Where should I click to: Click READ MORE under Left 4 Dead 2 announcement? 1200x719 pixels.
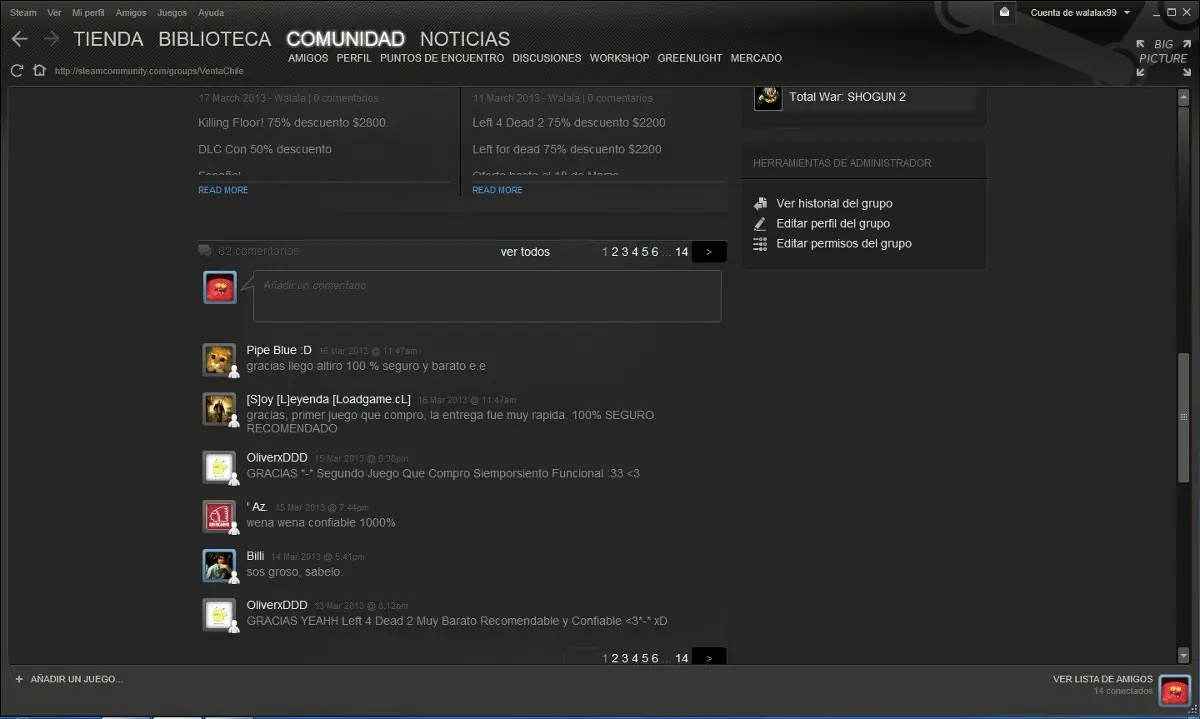[x=497, y=190]
